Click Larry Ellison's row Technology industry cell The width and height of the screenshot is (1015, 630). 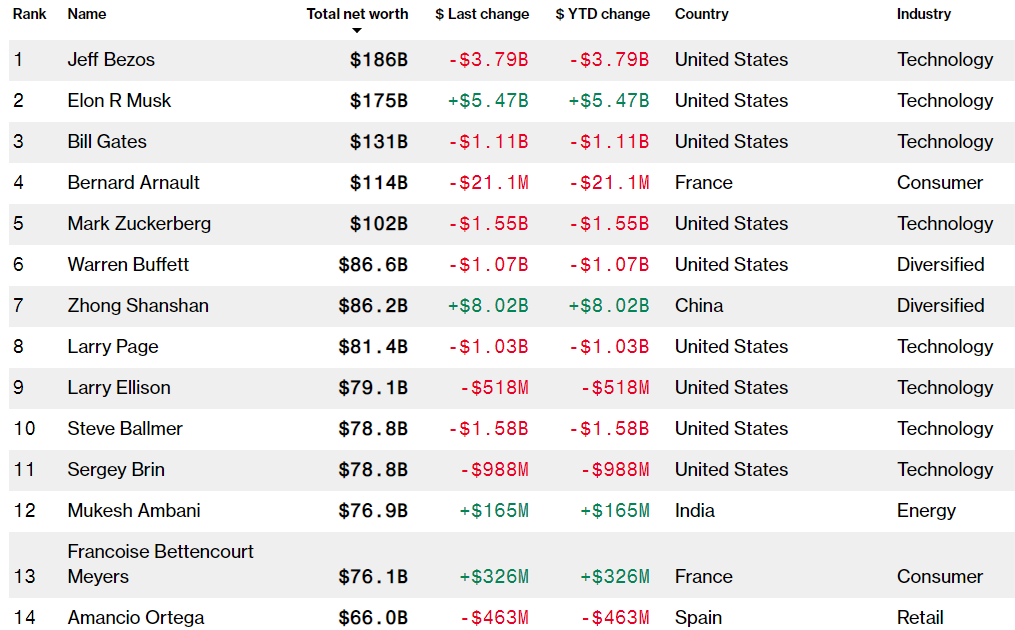[x=945, y=388]
